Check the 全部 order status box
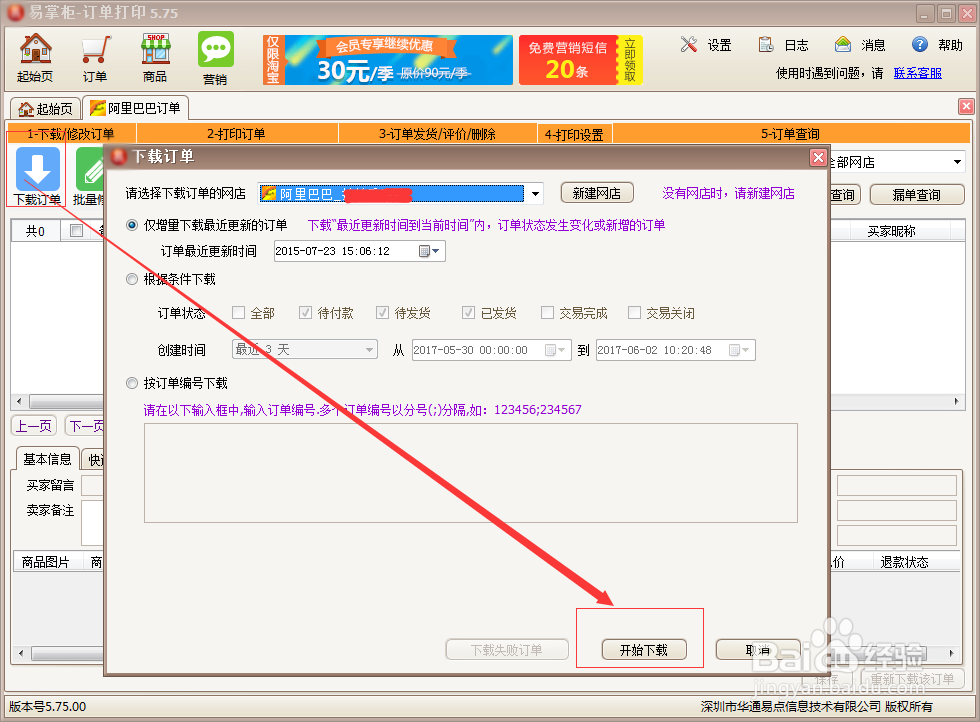980x722 pixels. tap(238, 313)
